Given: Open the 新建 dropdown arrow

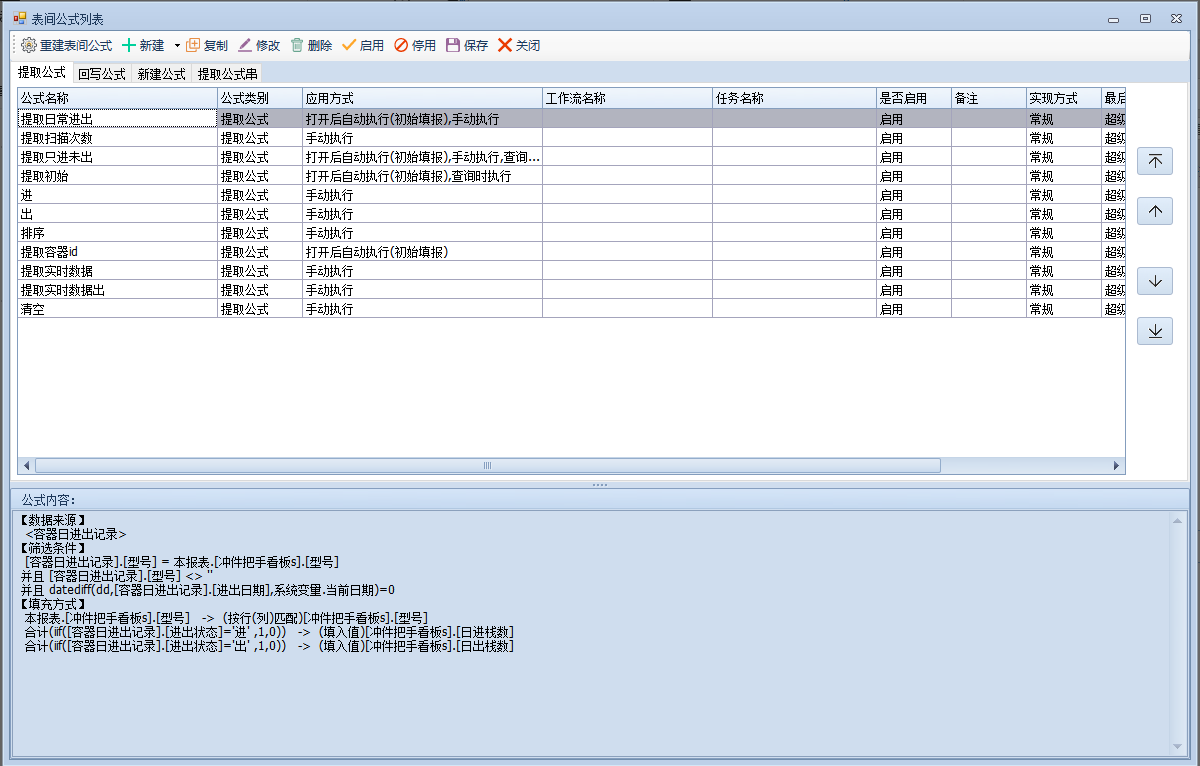Looking at the screenshot, I should tap(177, 45).
